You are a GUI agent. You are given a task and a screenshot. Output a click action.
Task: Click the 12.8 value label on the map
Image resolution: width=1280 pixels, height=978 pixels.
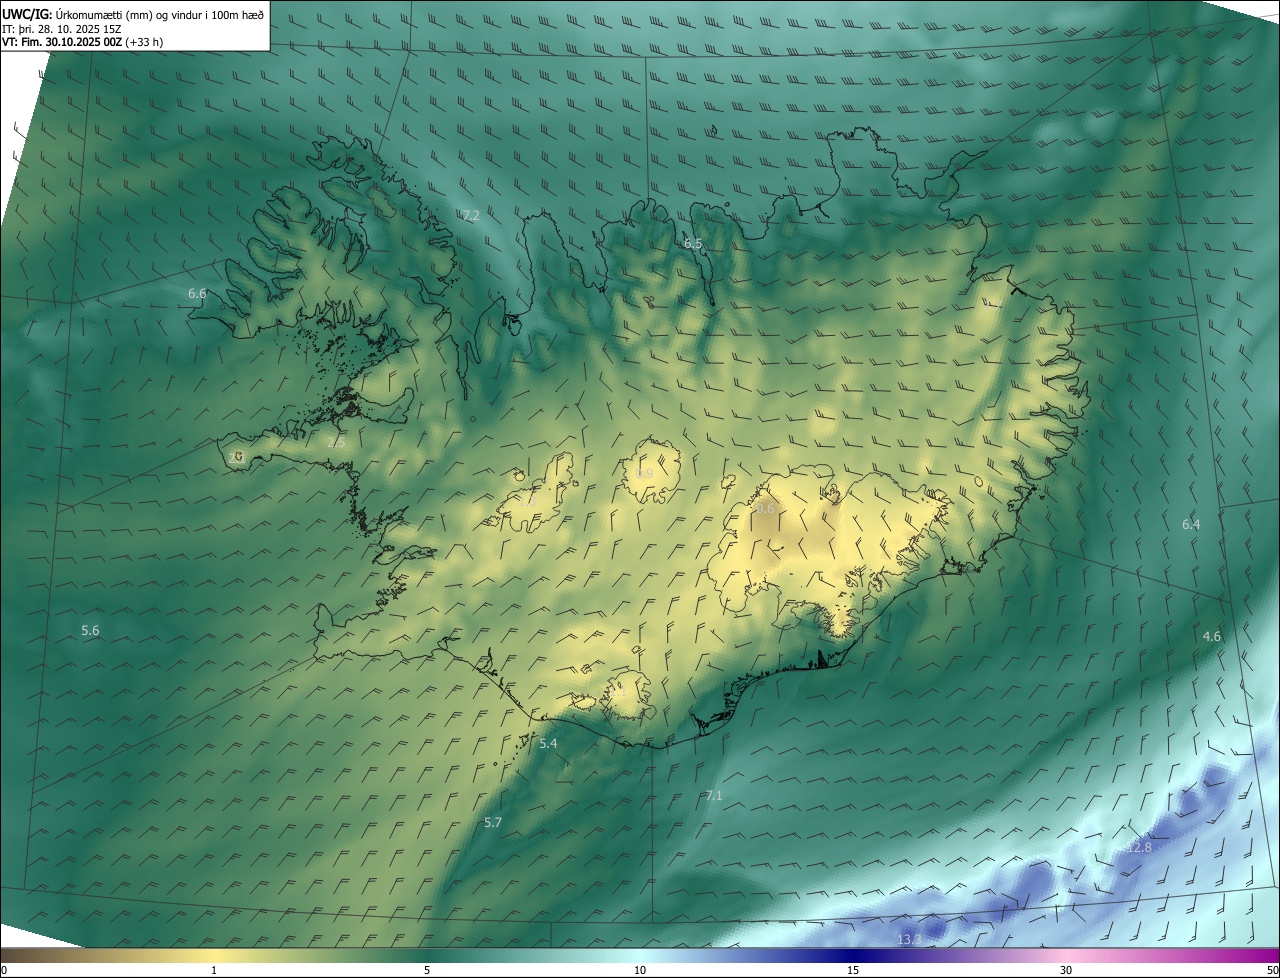pyautogui.click(x=1139, y=848)
